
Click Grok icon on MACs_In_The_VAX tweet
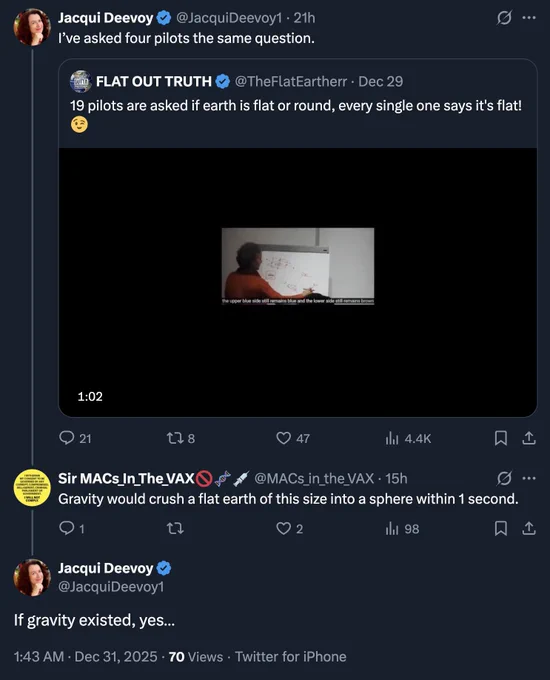(x=504, y=478)
